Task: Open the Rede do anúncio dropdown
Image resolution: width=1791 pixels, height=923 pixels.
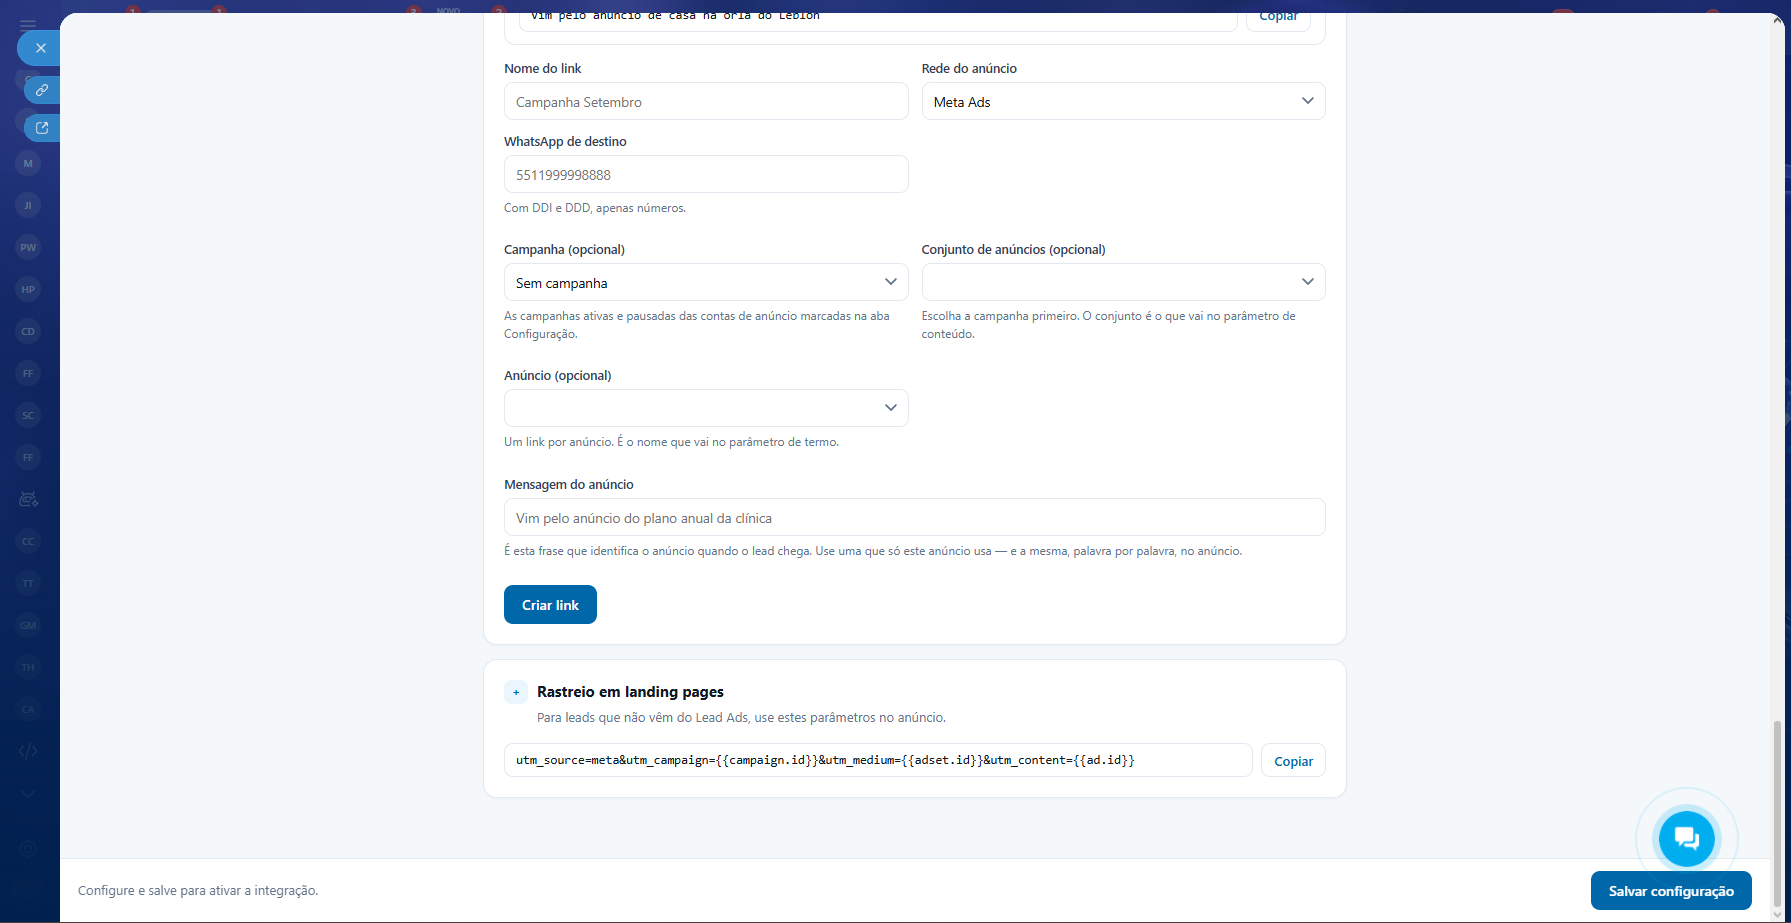Action: (x=1123, y=101)
